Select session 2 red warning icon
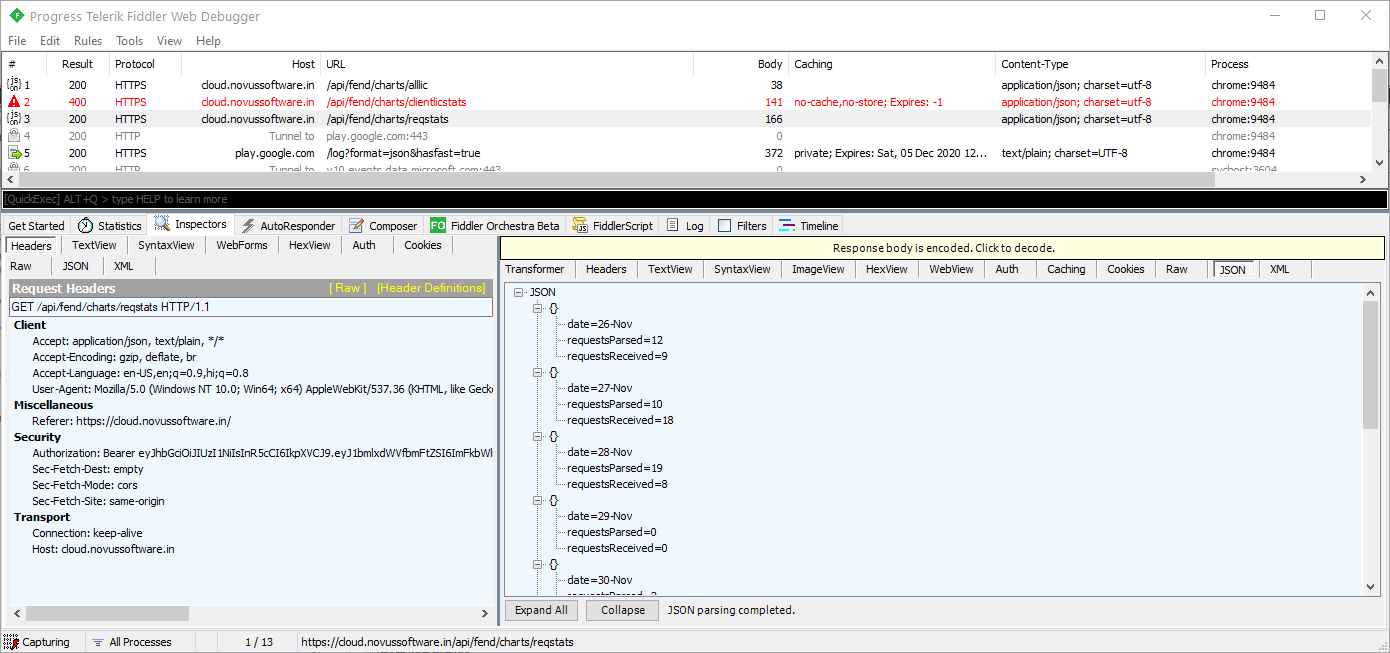 click(14, 102)
